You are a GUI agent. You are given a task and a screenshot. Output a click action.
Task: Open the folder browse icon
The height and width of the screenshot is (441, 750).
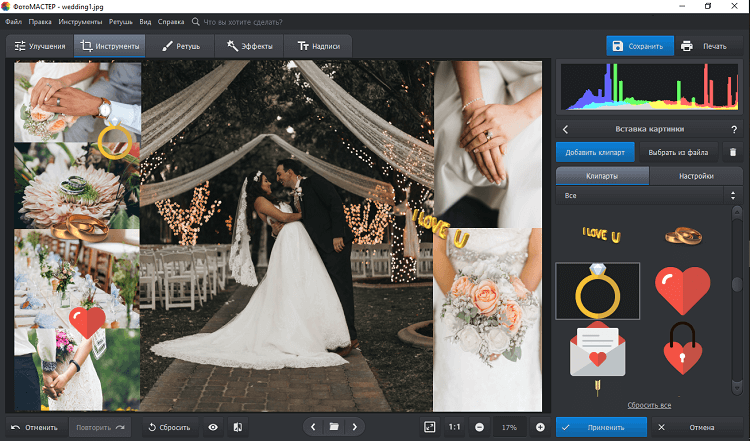point(334,427)
